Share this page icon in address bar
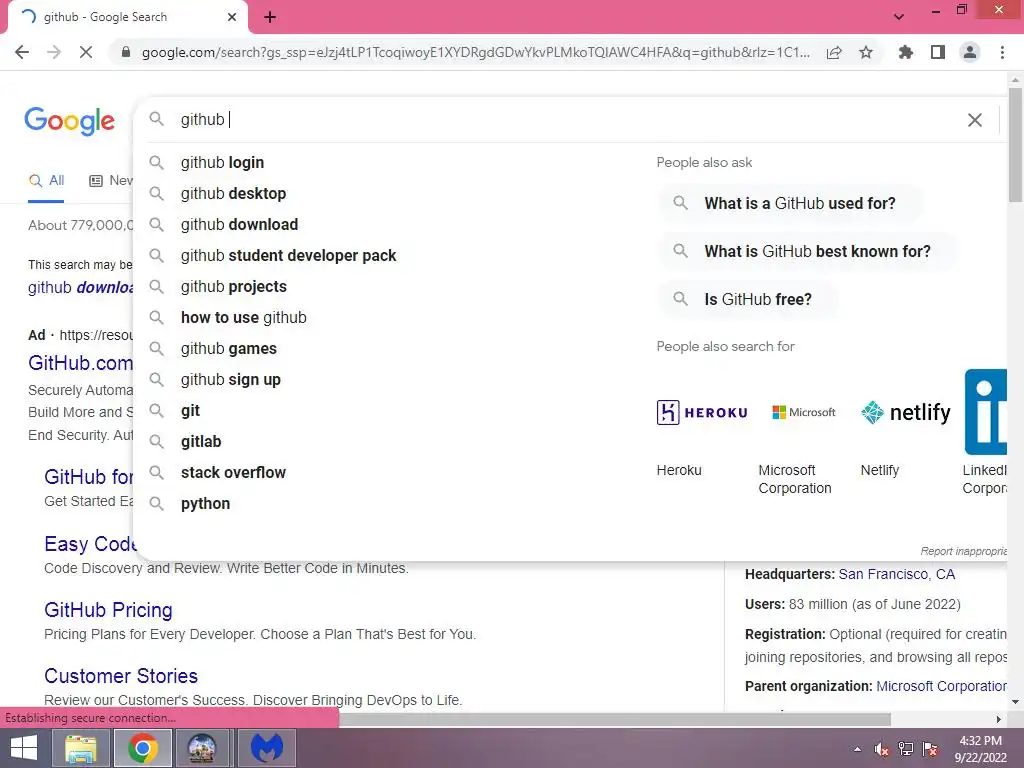1024x768 pixels. [x=834, y=52]
